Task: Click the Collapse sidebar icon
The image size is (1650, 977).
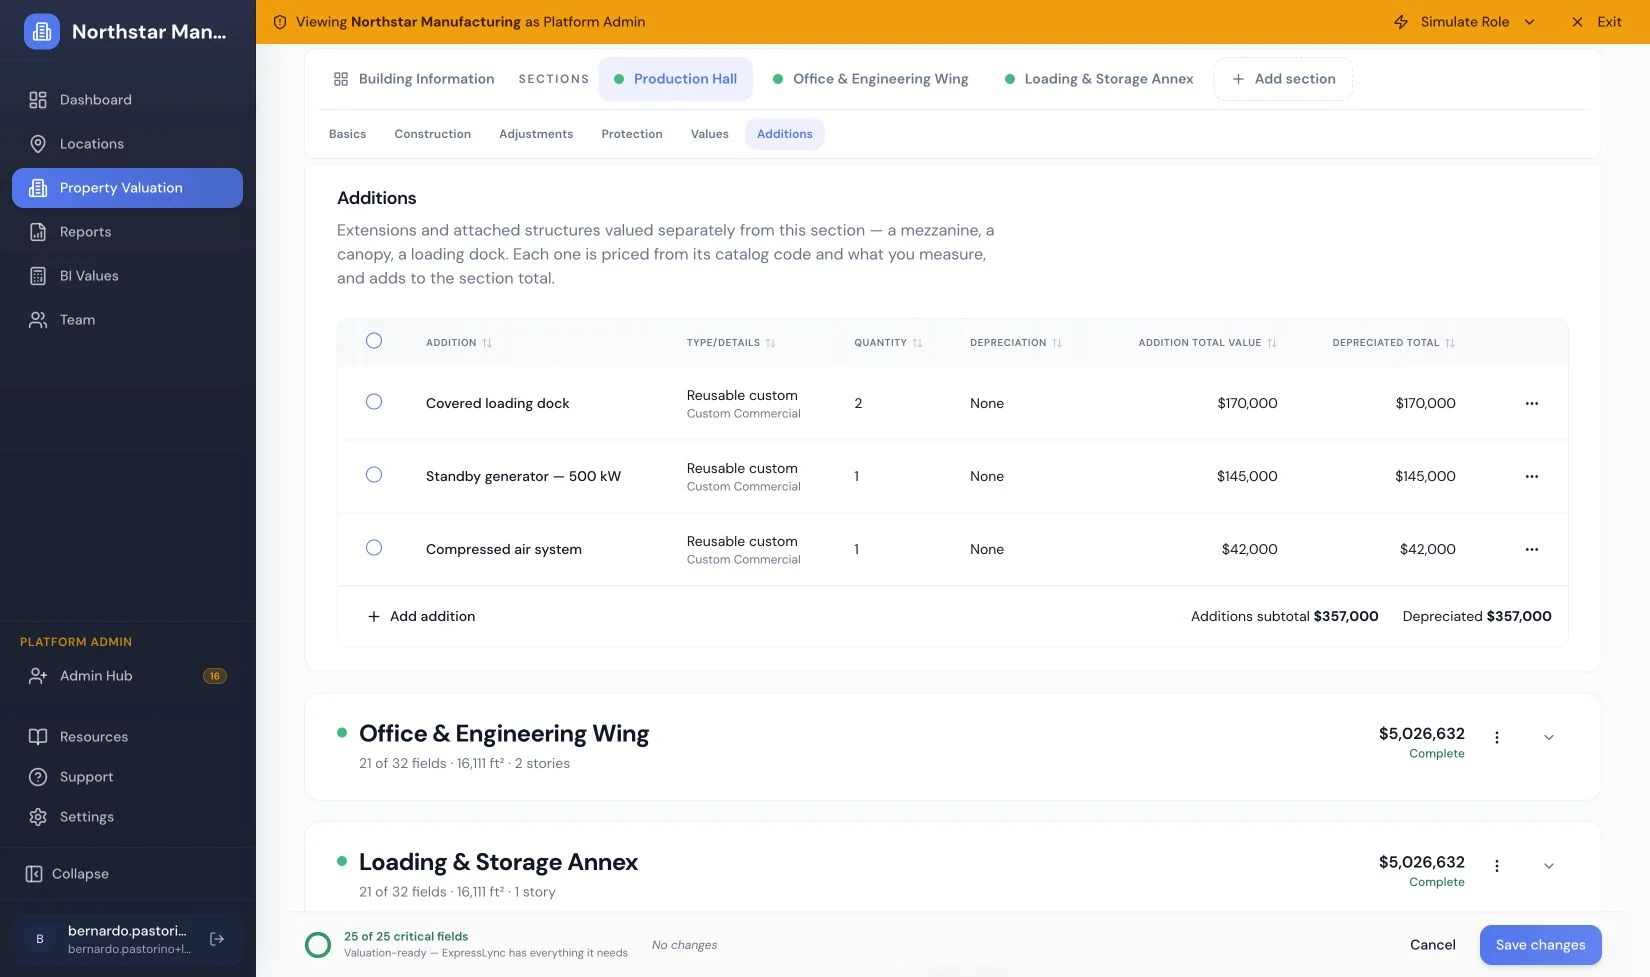Action: coord(34,874)
